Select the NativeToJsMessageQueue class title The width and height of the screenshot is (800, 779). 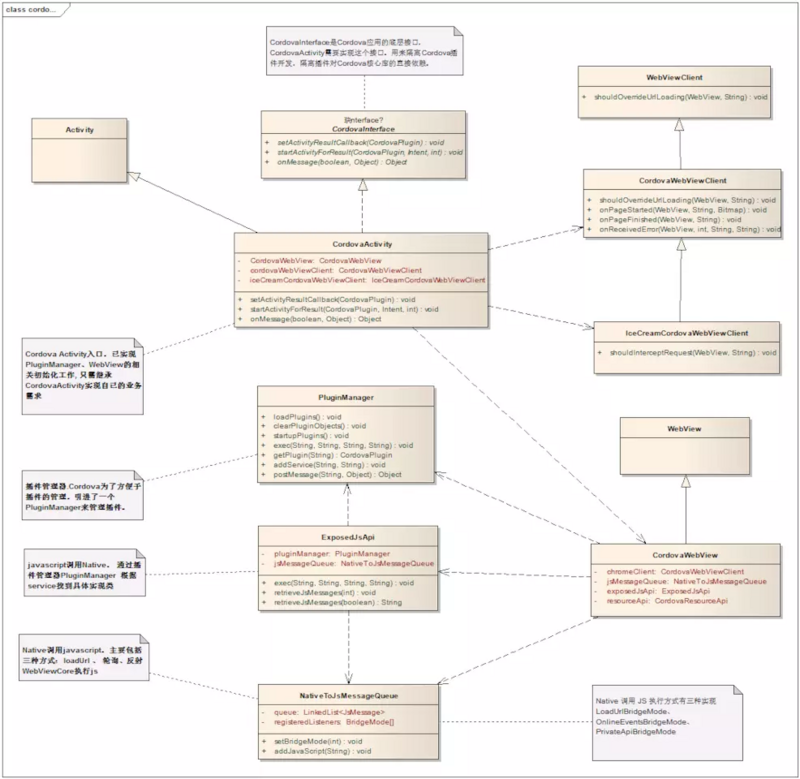tap(348, 696)
